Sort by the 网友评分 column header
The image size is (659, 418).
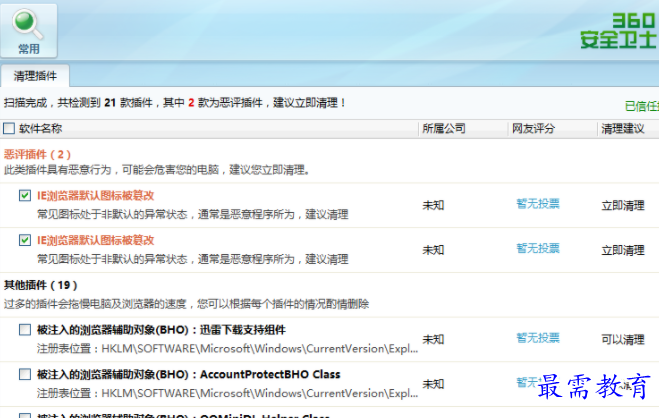(x=533, y=129)
